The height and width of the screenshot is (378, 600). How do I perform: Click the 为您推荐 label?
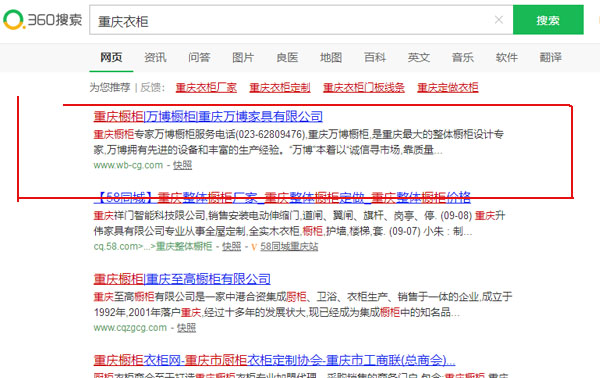pyautogui.click(x=110, y=88)
